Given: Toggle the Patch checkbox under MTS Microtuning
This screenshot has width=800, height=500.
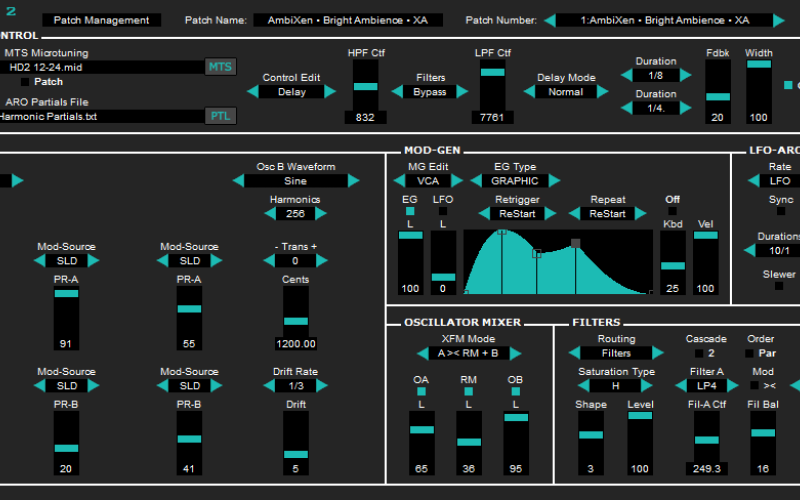Looking at the screenshot, I should tap(25, 82).
